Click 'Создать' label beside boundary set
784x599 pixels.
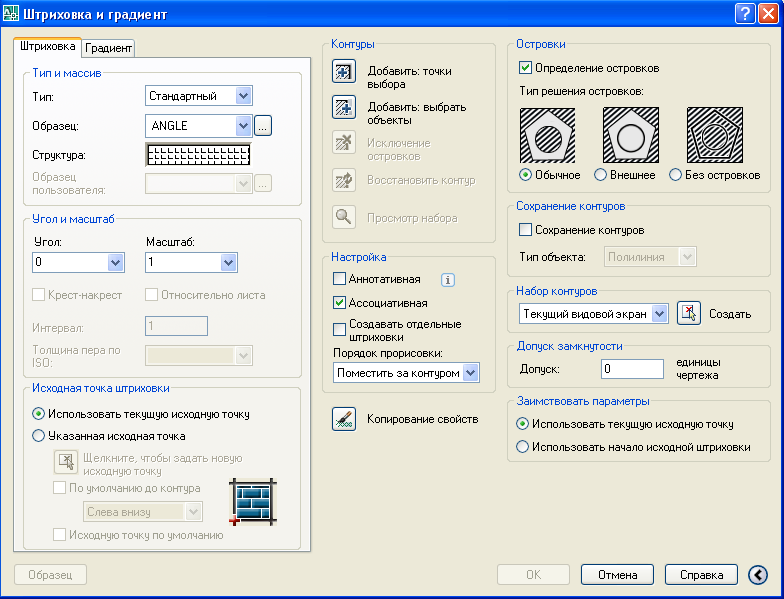pyautogui.click(x=730, y=314)
